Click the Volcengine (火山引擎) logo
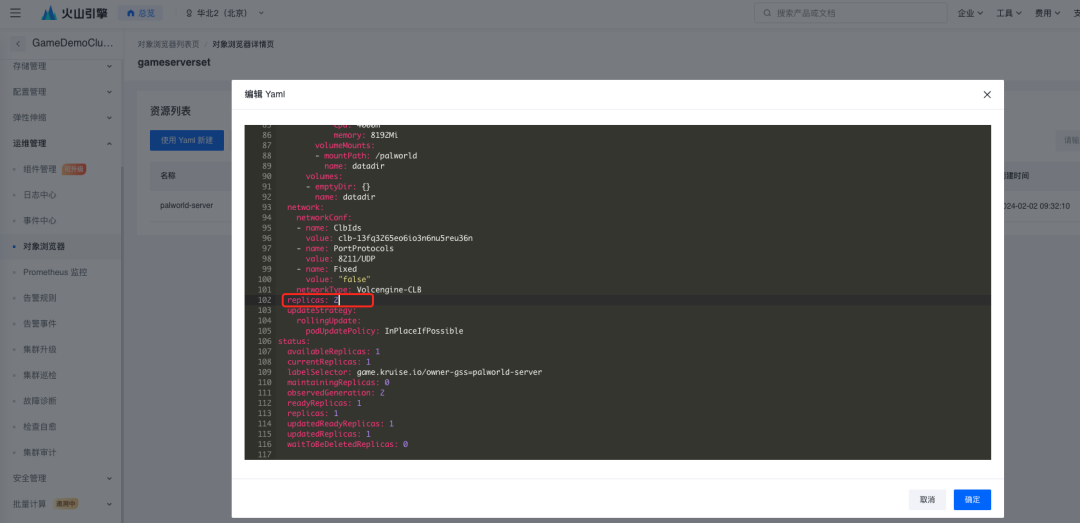Screen dimensions: 1080x523 click(x=72, y=13)
